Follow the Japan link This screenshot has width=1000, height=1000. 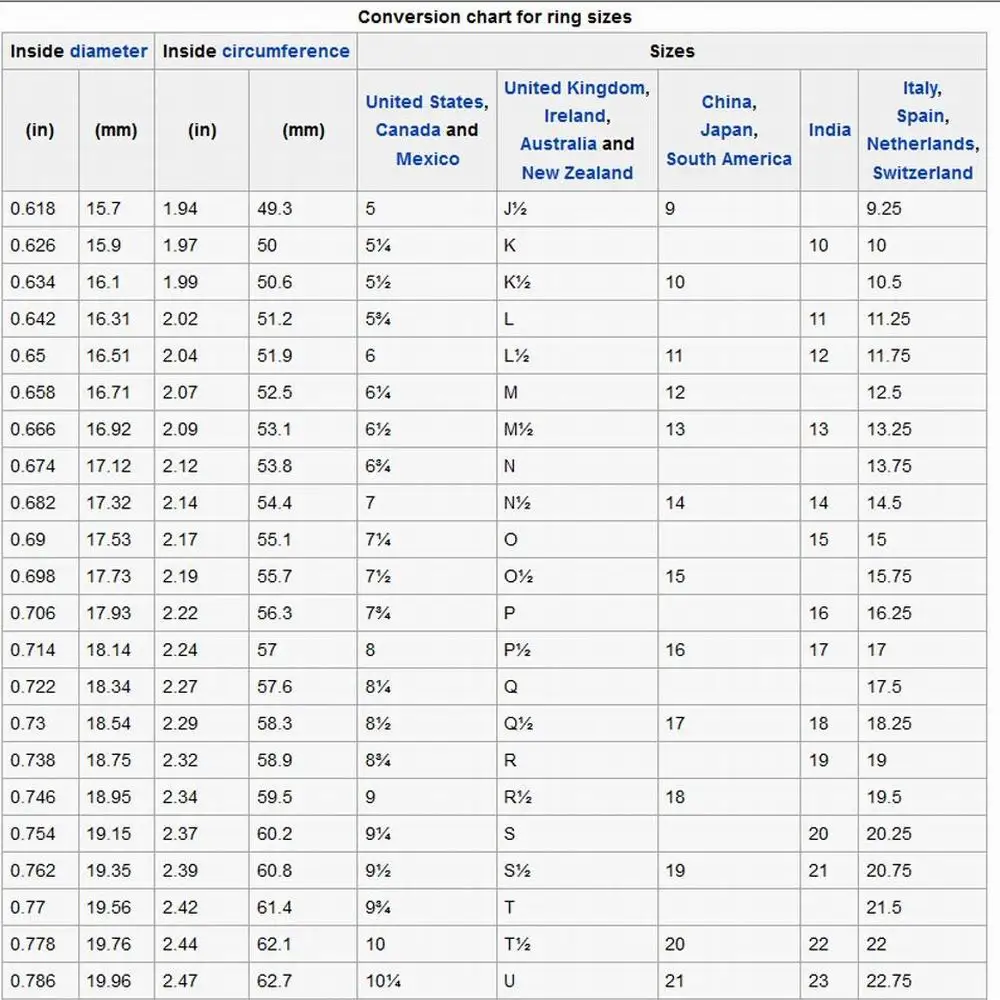726,130
